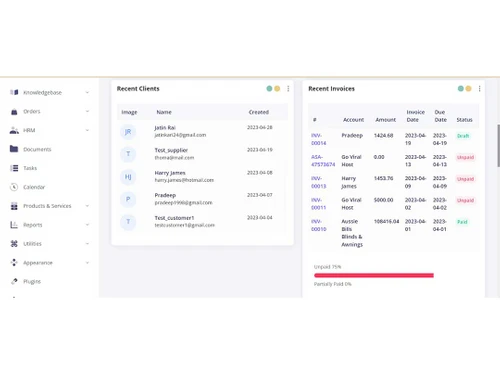Image resolution: width=500 pixels, height=375 pixels.
Task: Click the HRM people icon
Action: [14, 130]
